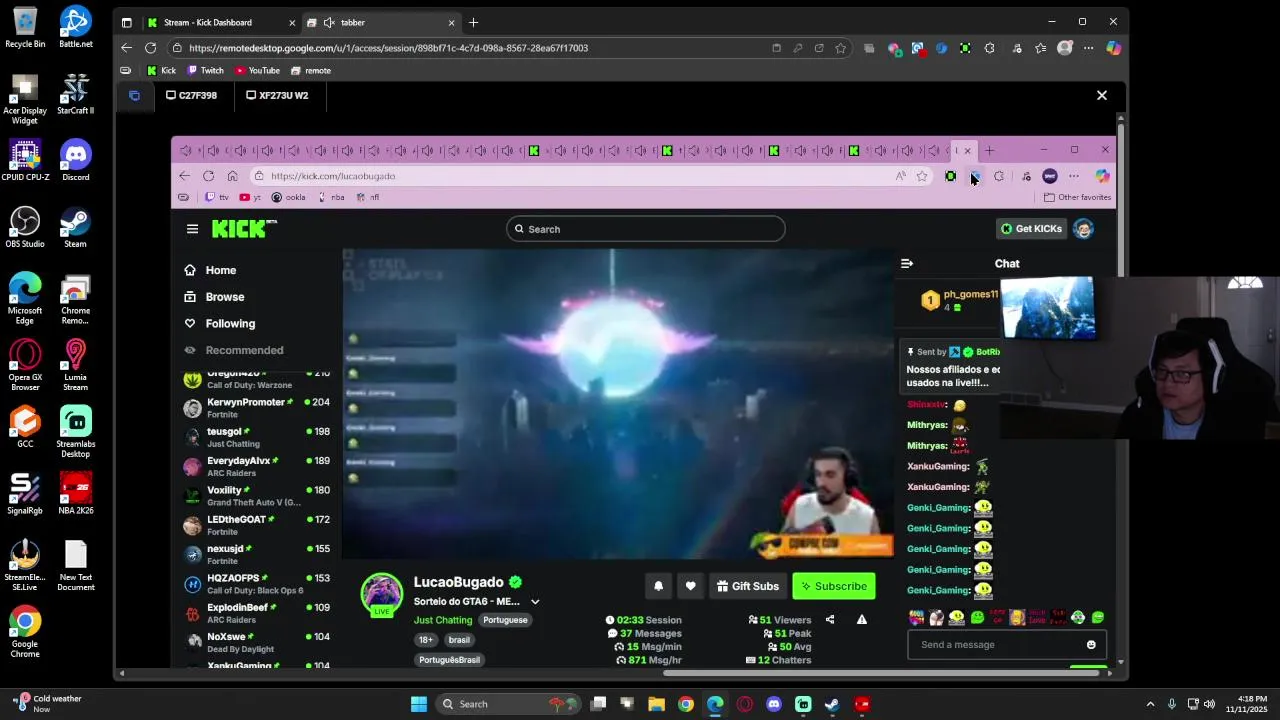Open File Explorer from the taskbar
This screenshot has height=720, width=1280.
tap(656, 704)
